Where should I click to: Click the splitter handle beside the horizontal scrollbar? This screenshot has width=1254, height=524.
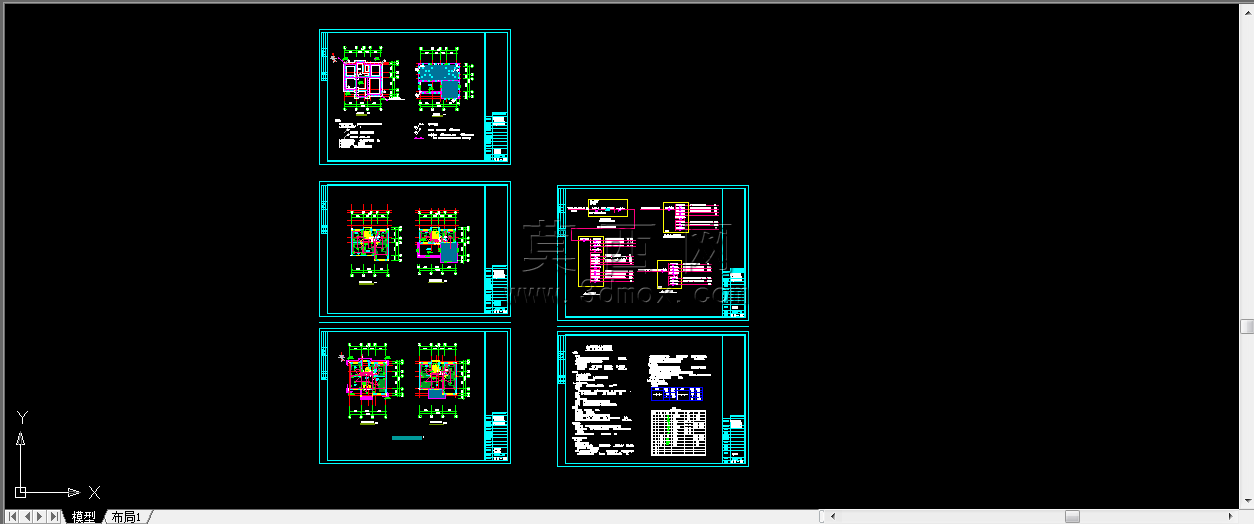(821, 517)
